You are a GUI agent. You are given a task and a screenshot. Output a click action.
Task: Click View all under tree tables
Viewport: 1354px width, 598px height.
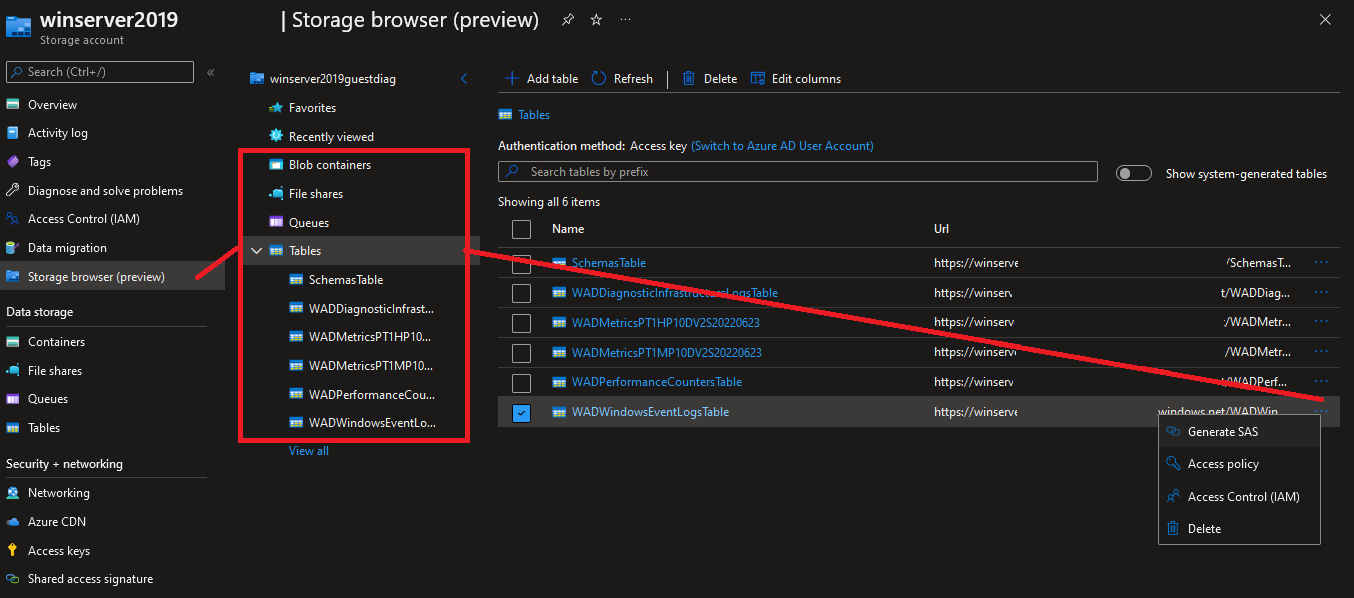tap(308, 451)
